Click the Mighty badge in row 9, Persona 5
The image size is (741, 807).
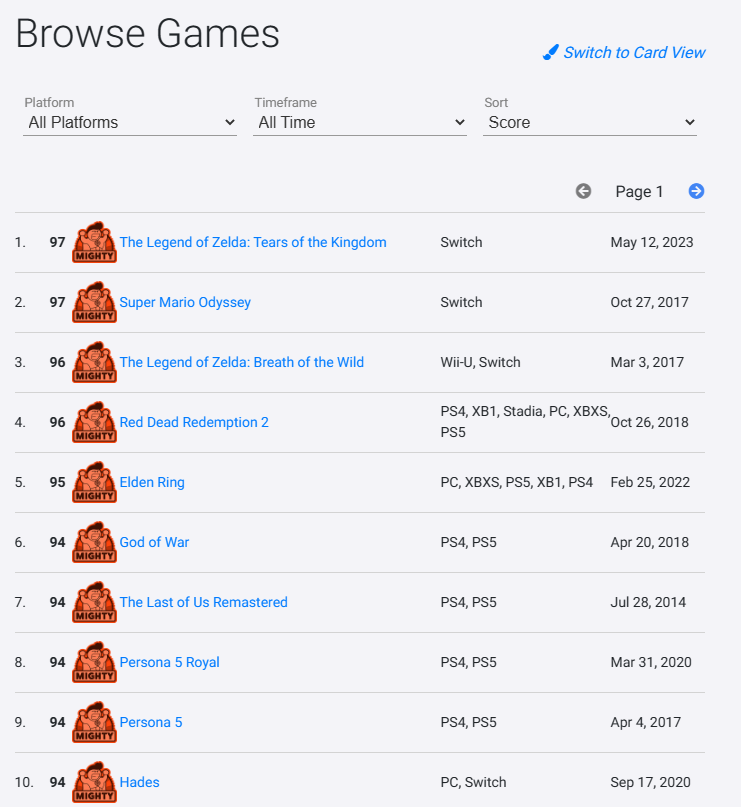pyautogui.click(x=95, y=722)
